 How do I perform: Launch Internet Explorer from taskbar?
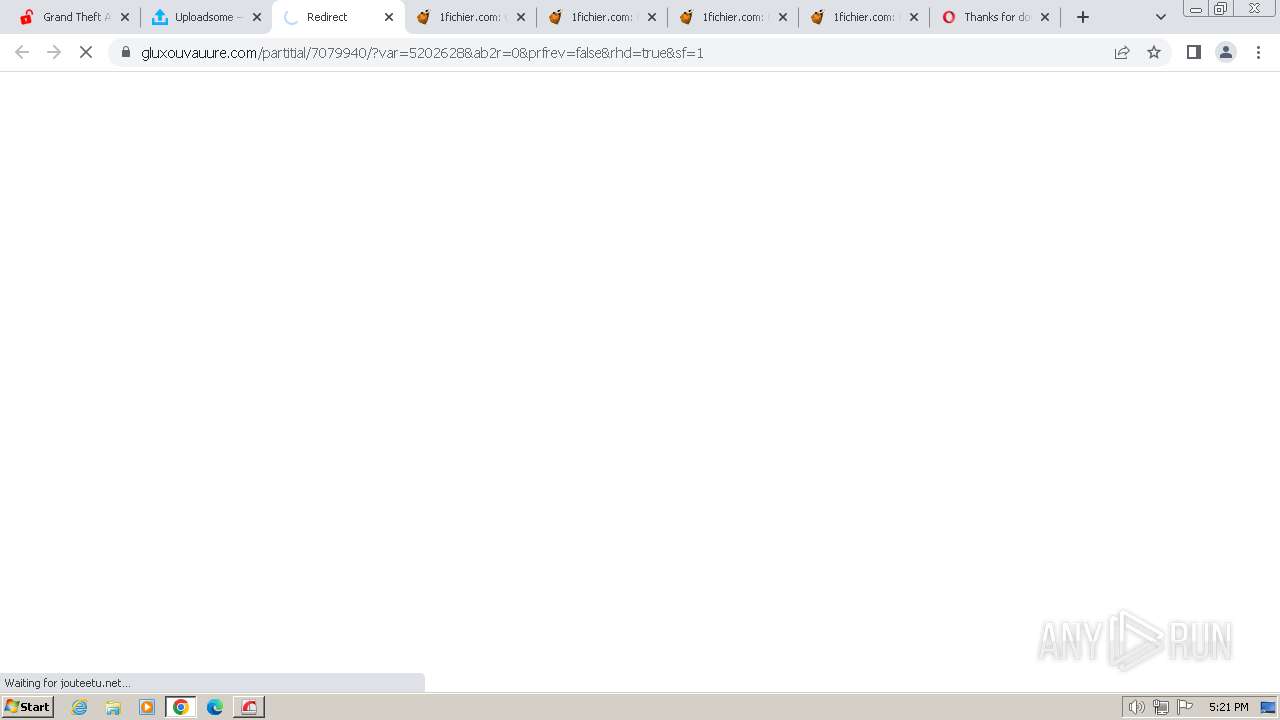pyautogui.click(x=80, y=707)
